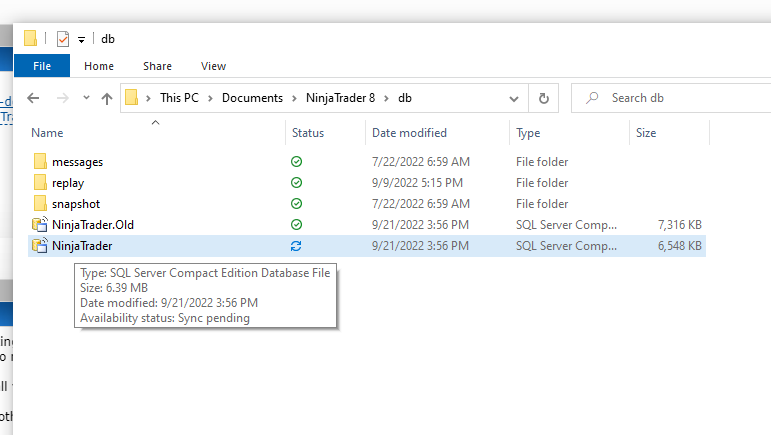Screen dimensions: 771x435
Task: Click the snapshot folder name
Action: [x=76, y=204]
